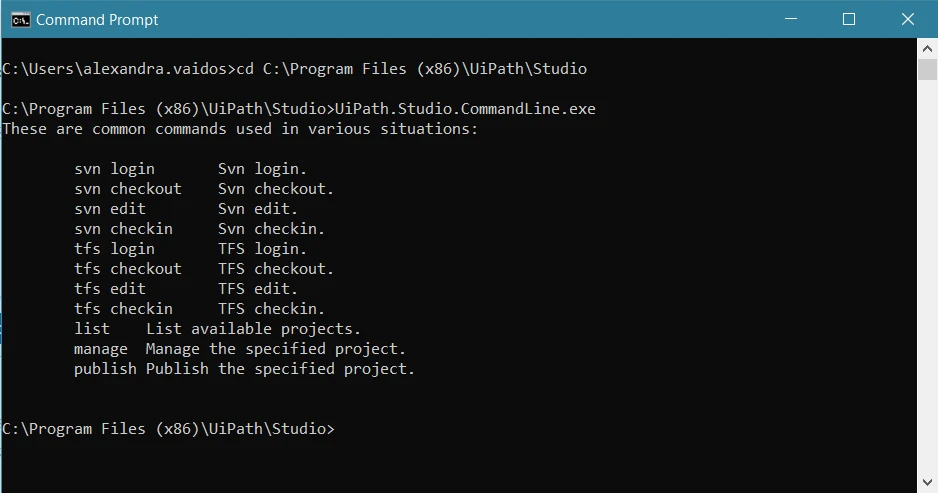Click the 'tfs login' command entry

point(114,248)
